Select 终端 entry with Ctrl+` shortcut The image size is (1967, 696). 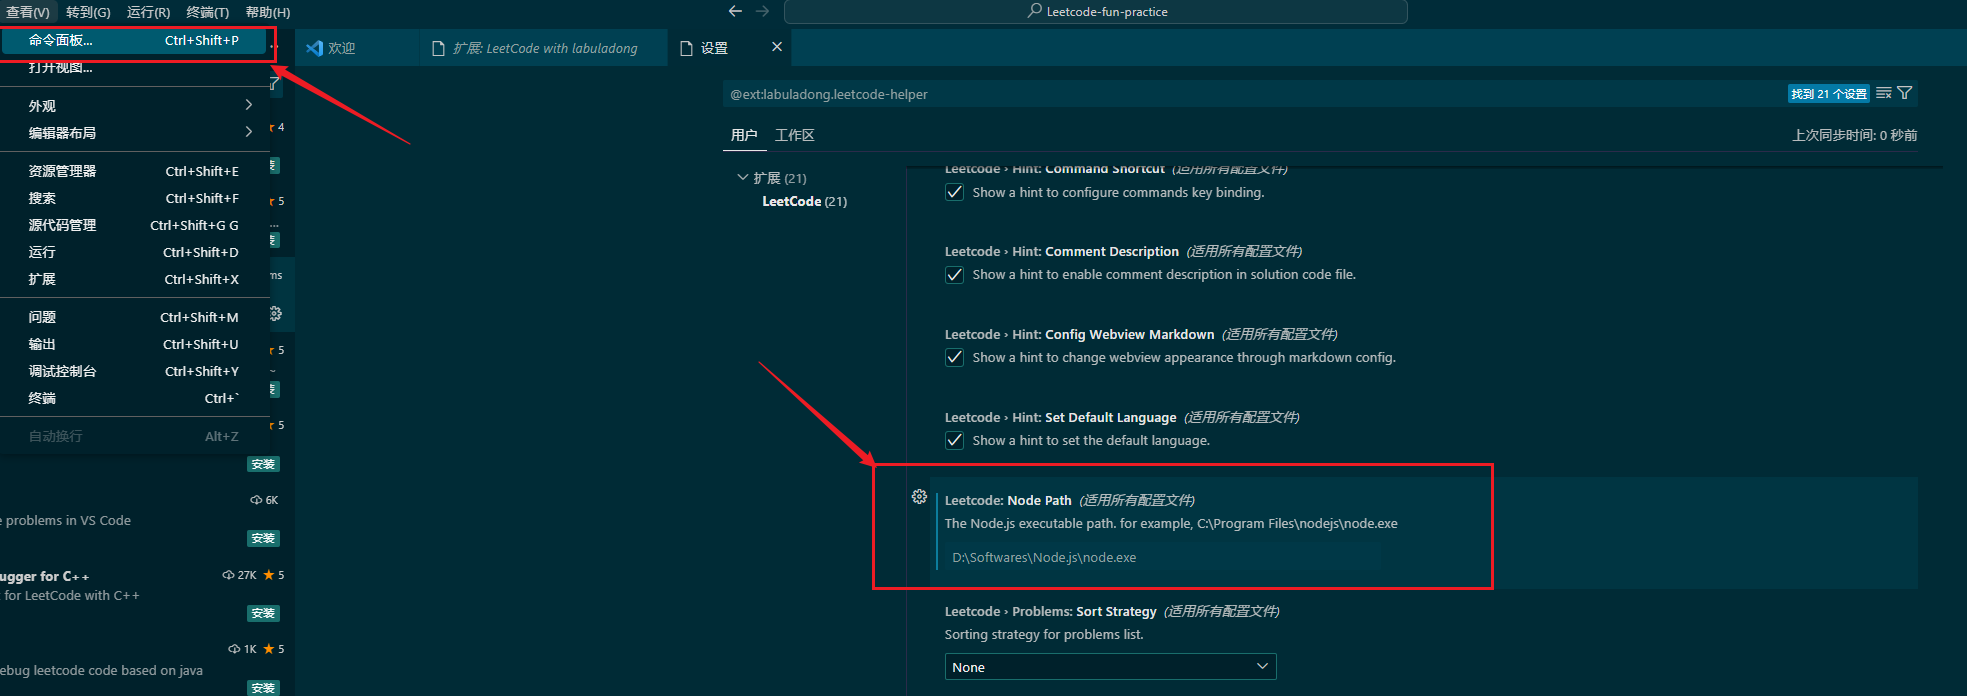click(x=135, y=398)
